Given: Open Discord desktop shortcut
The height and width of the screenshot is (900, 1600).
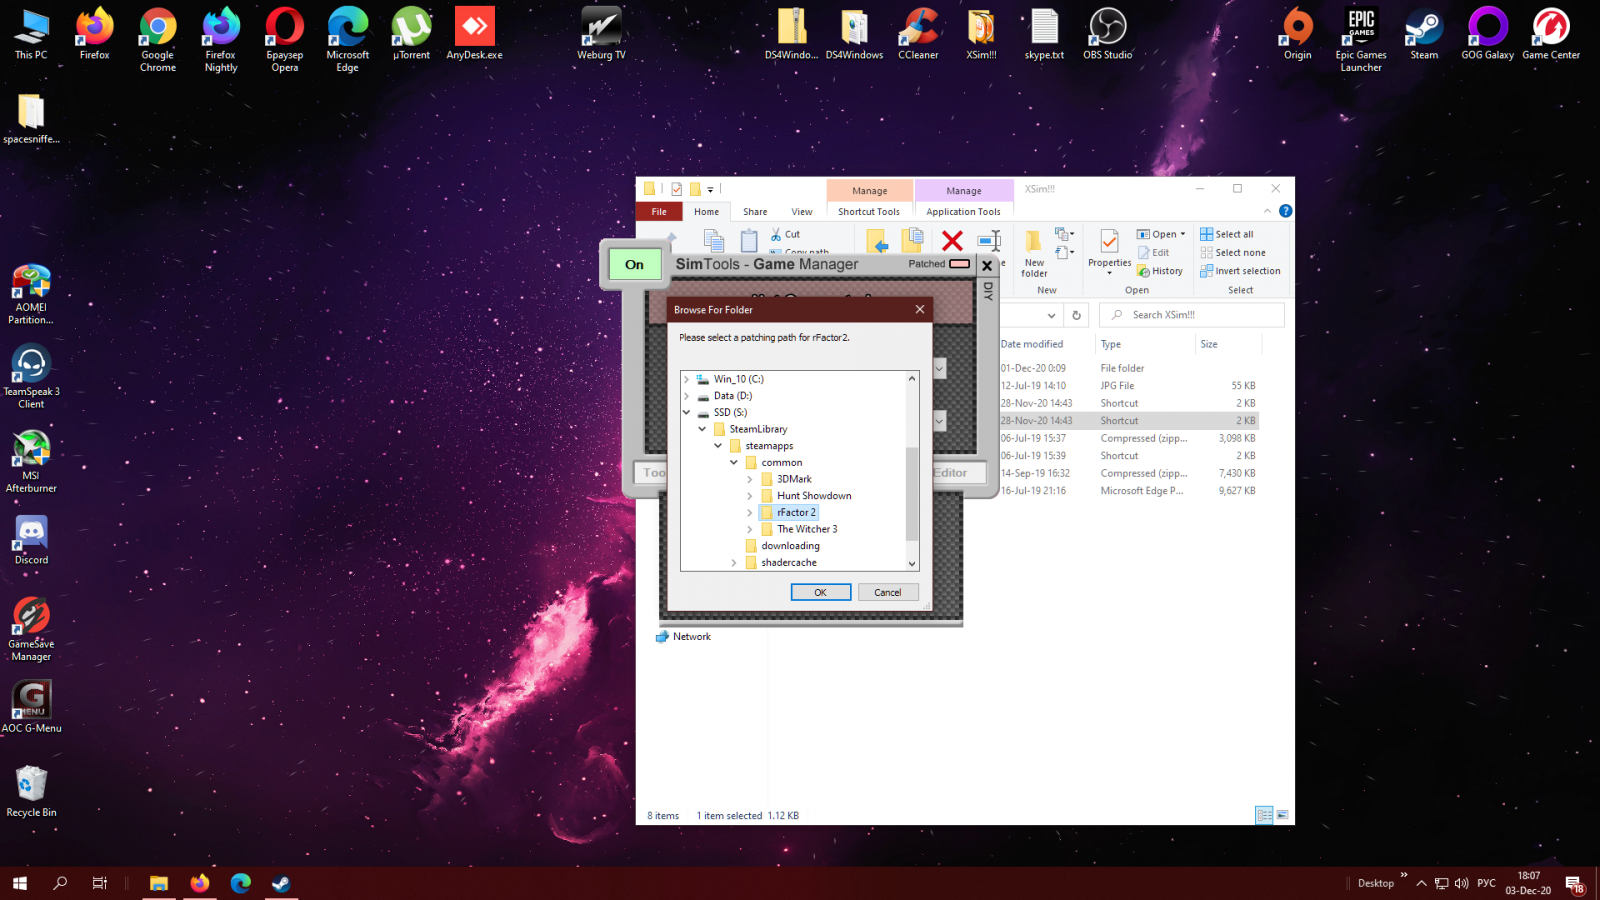Looking at the screenshot, I should [31, 540].
